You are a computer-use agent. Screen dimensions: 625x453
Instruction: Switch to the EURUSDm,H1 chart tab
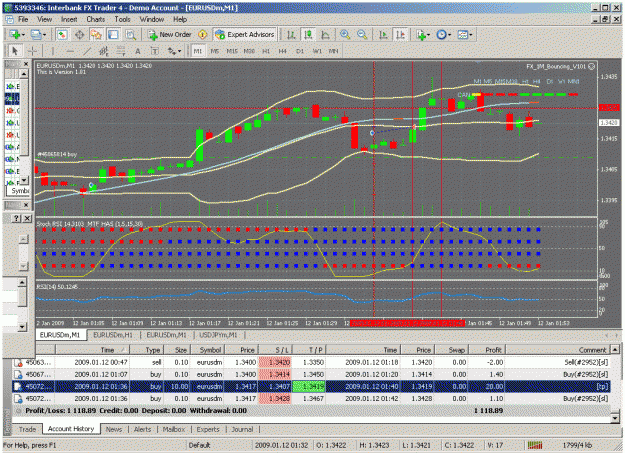tap(113, 335)
